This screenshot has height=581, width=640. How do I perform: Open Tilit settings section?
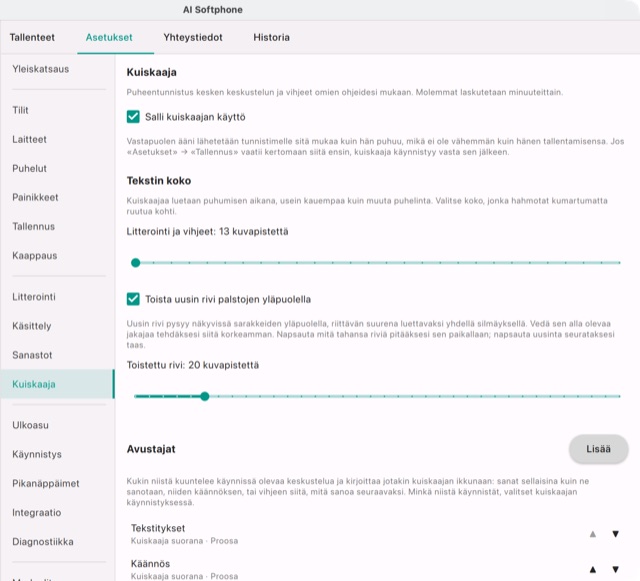coord(57,110)
